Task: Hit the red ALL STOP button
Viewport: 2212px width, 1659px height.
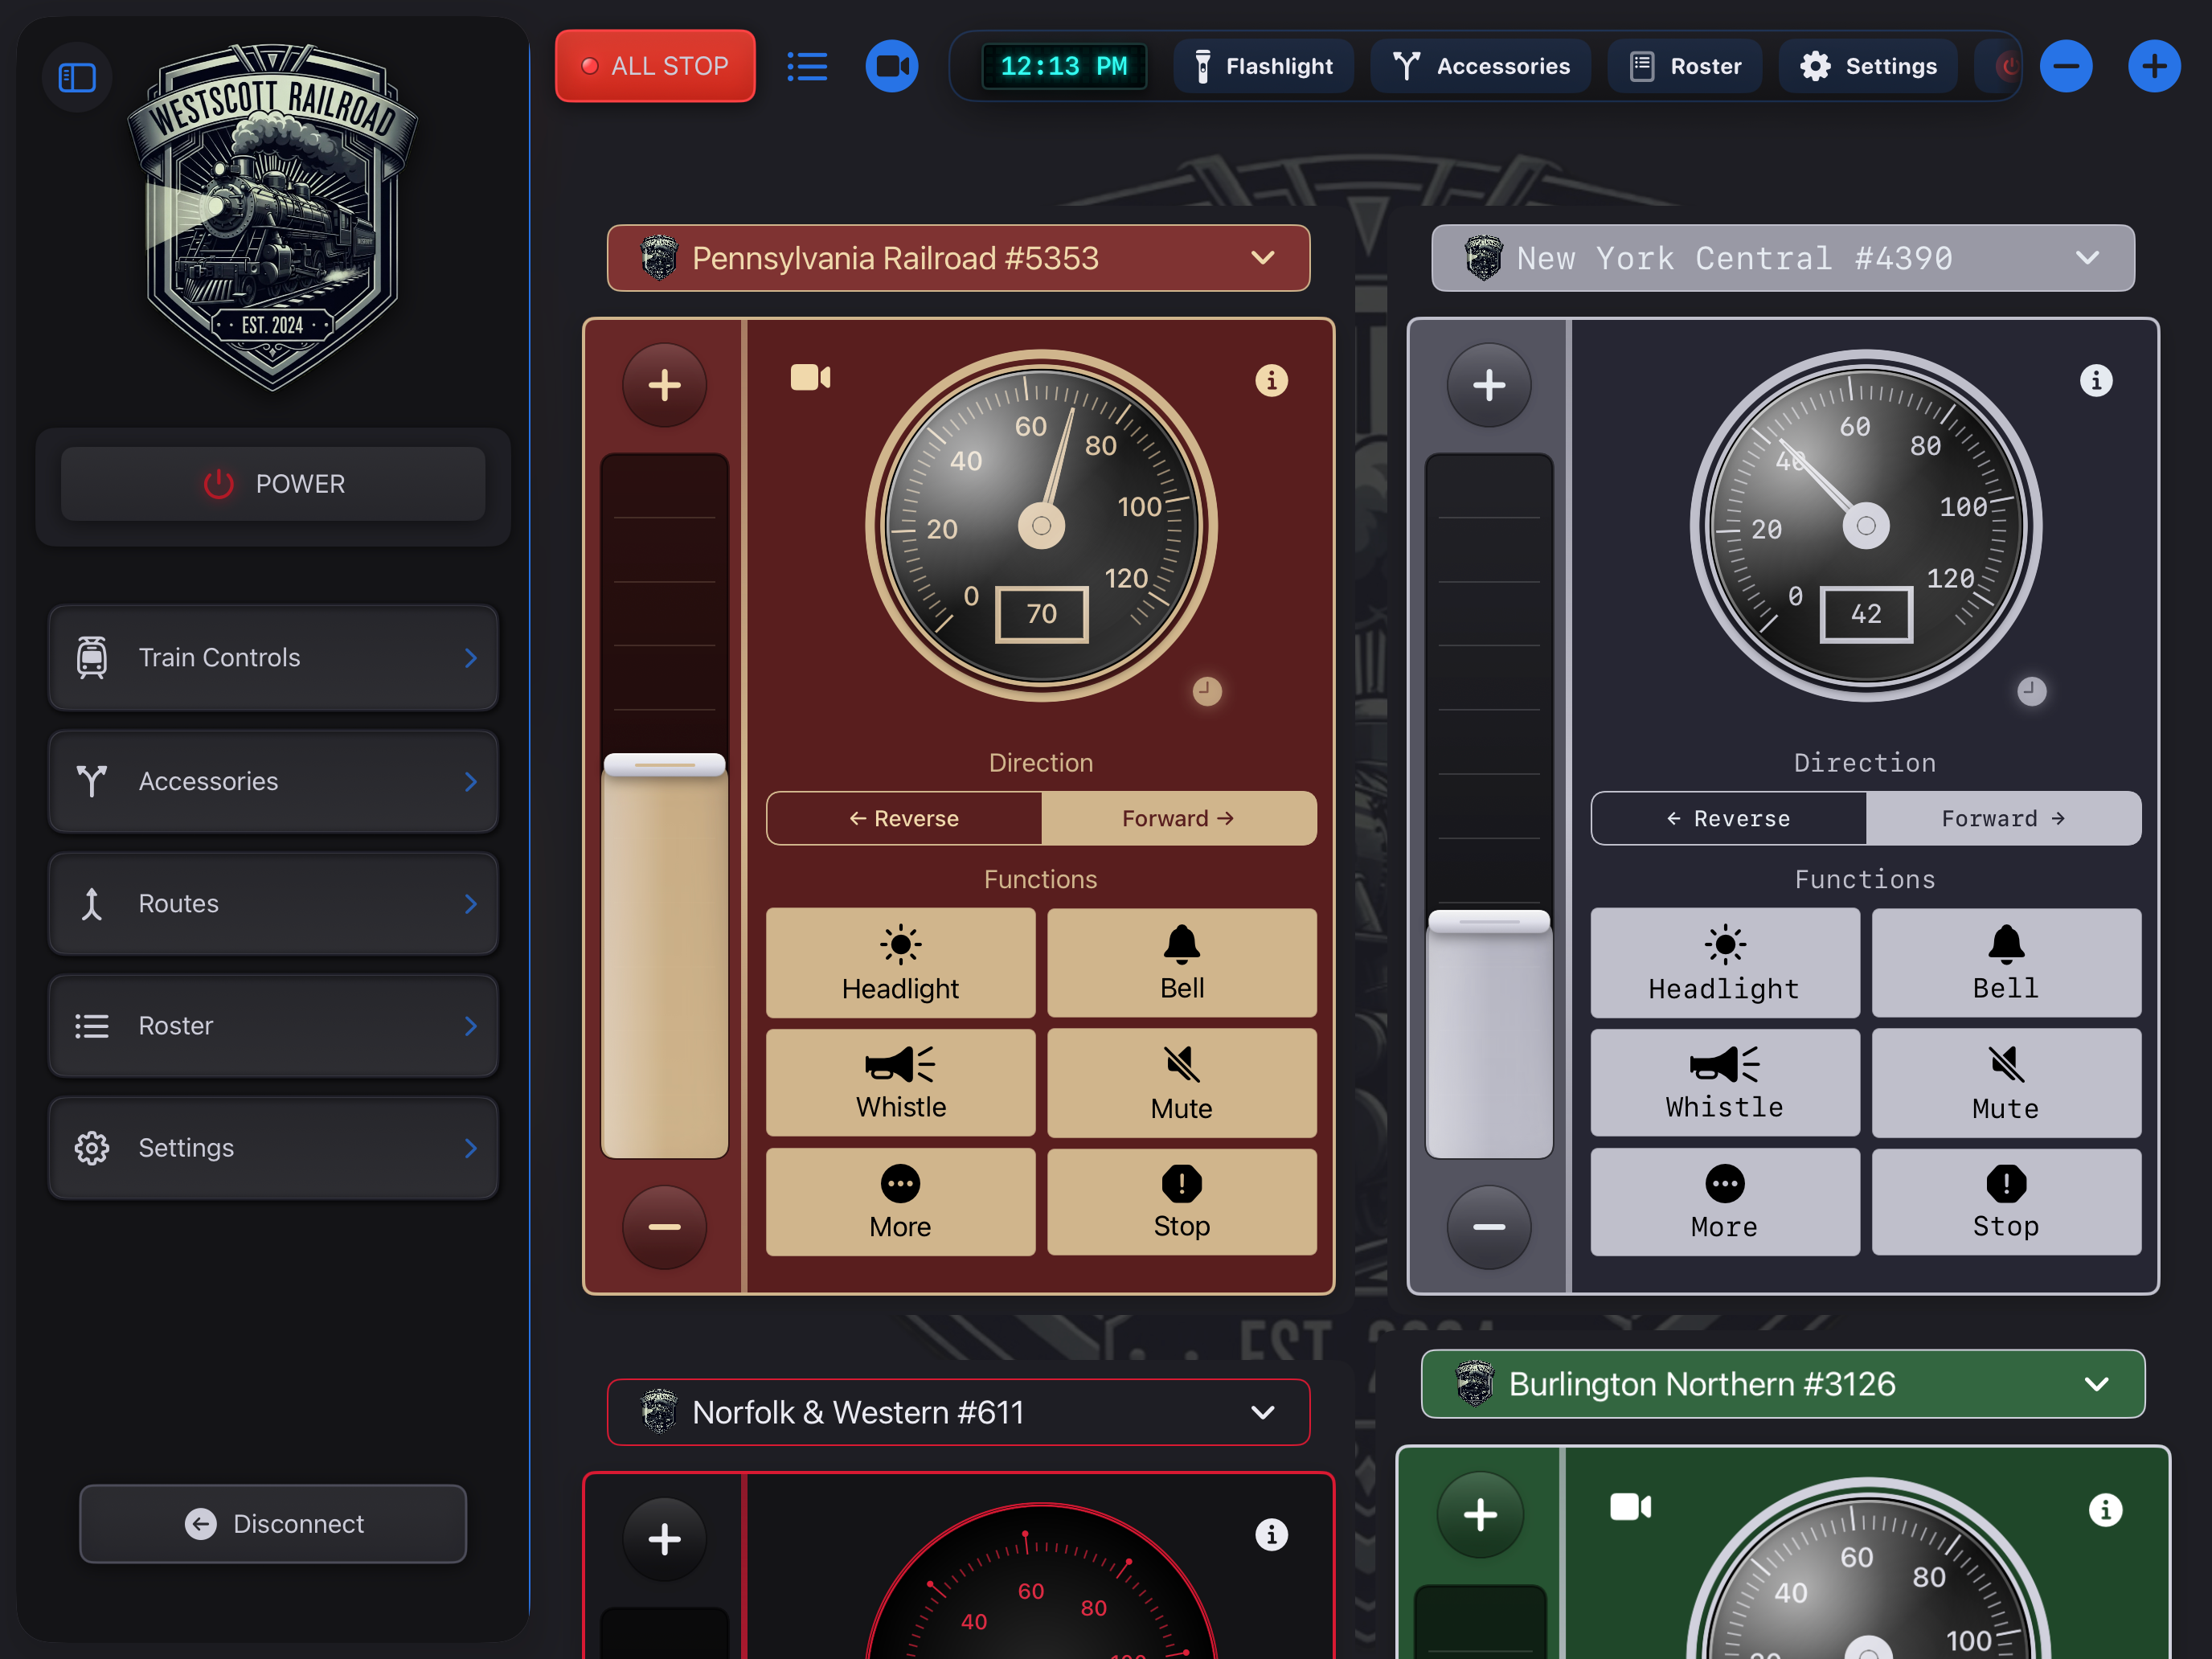Action: 655,66
